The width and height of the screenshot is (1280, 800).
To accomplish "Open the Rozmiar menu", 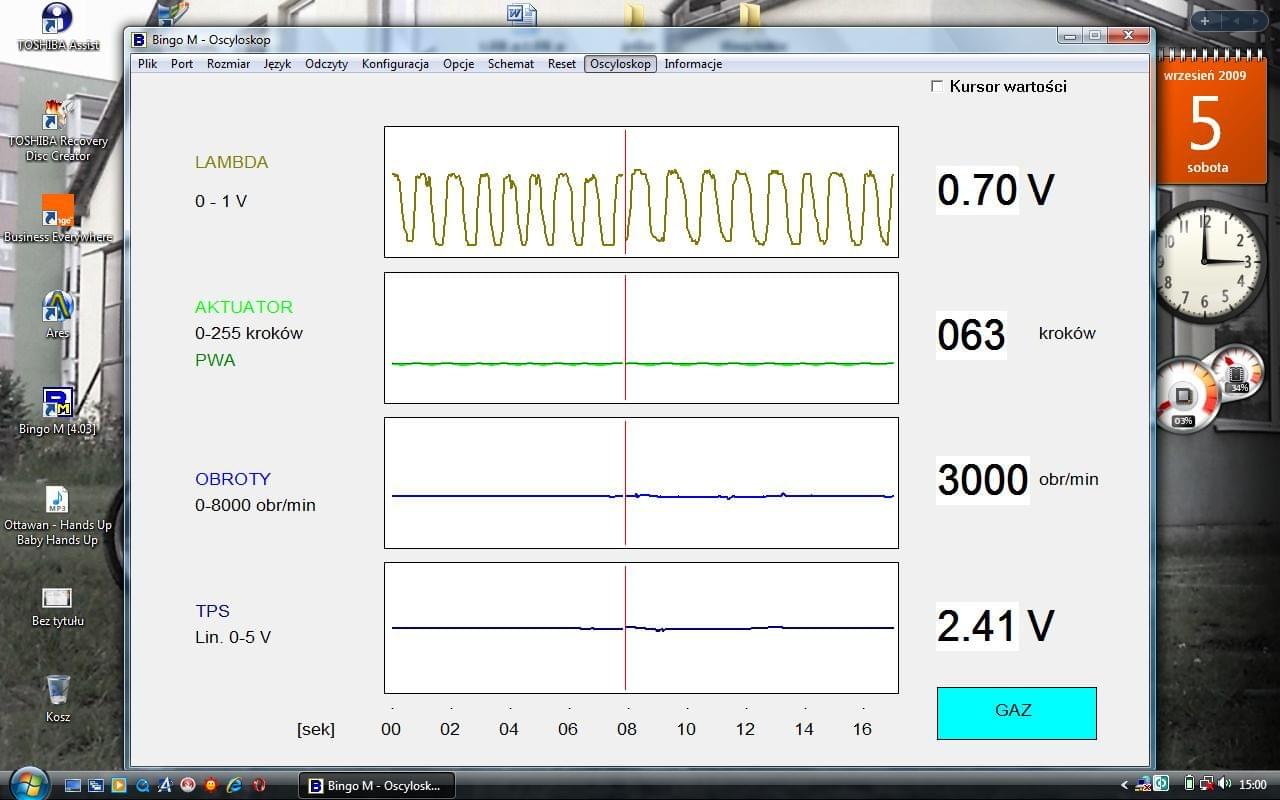I will point(228,64).
